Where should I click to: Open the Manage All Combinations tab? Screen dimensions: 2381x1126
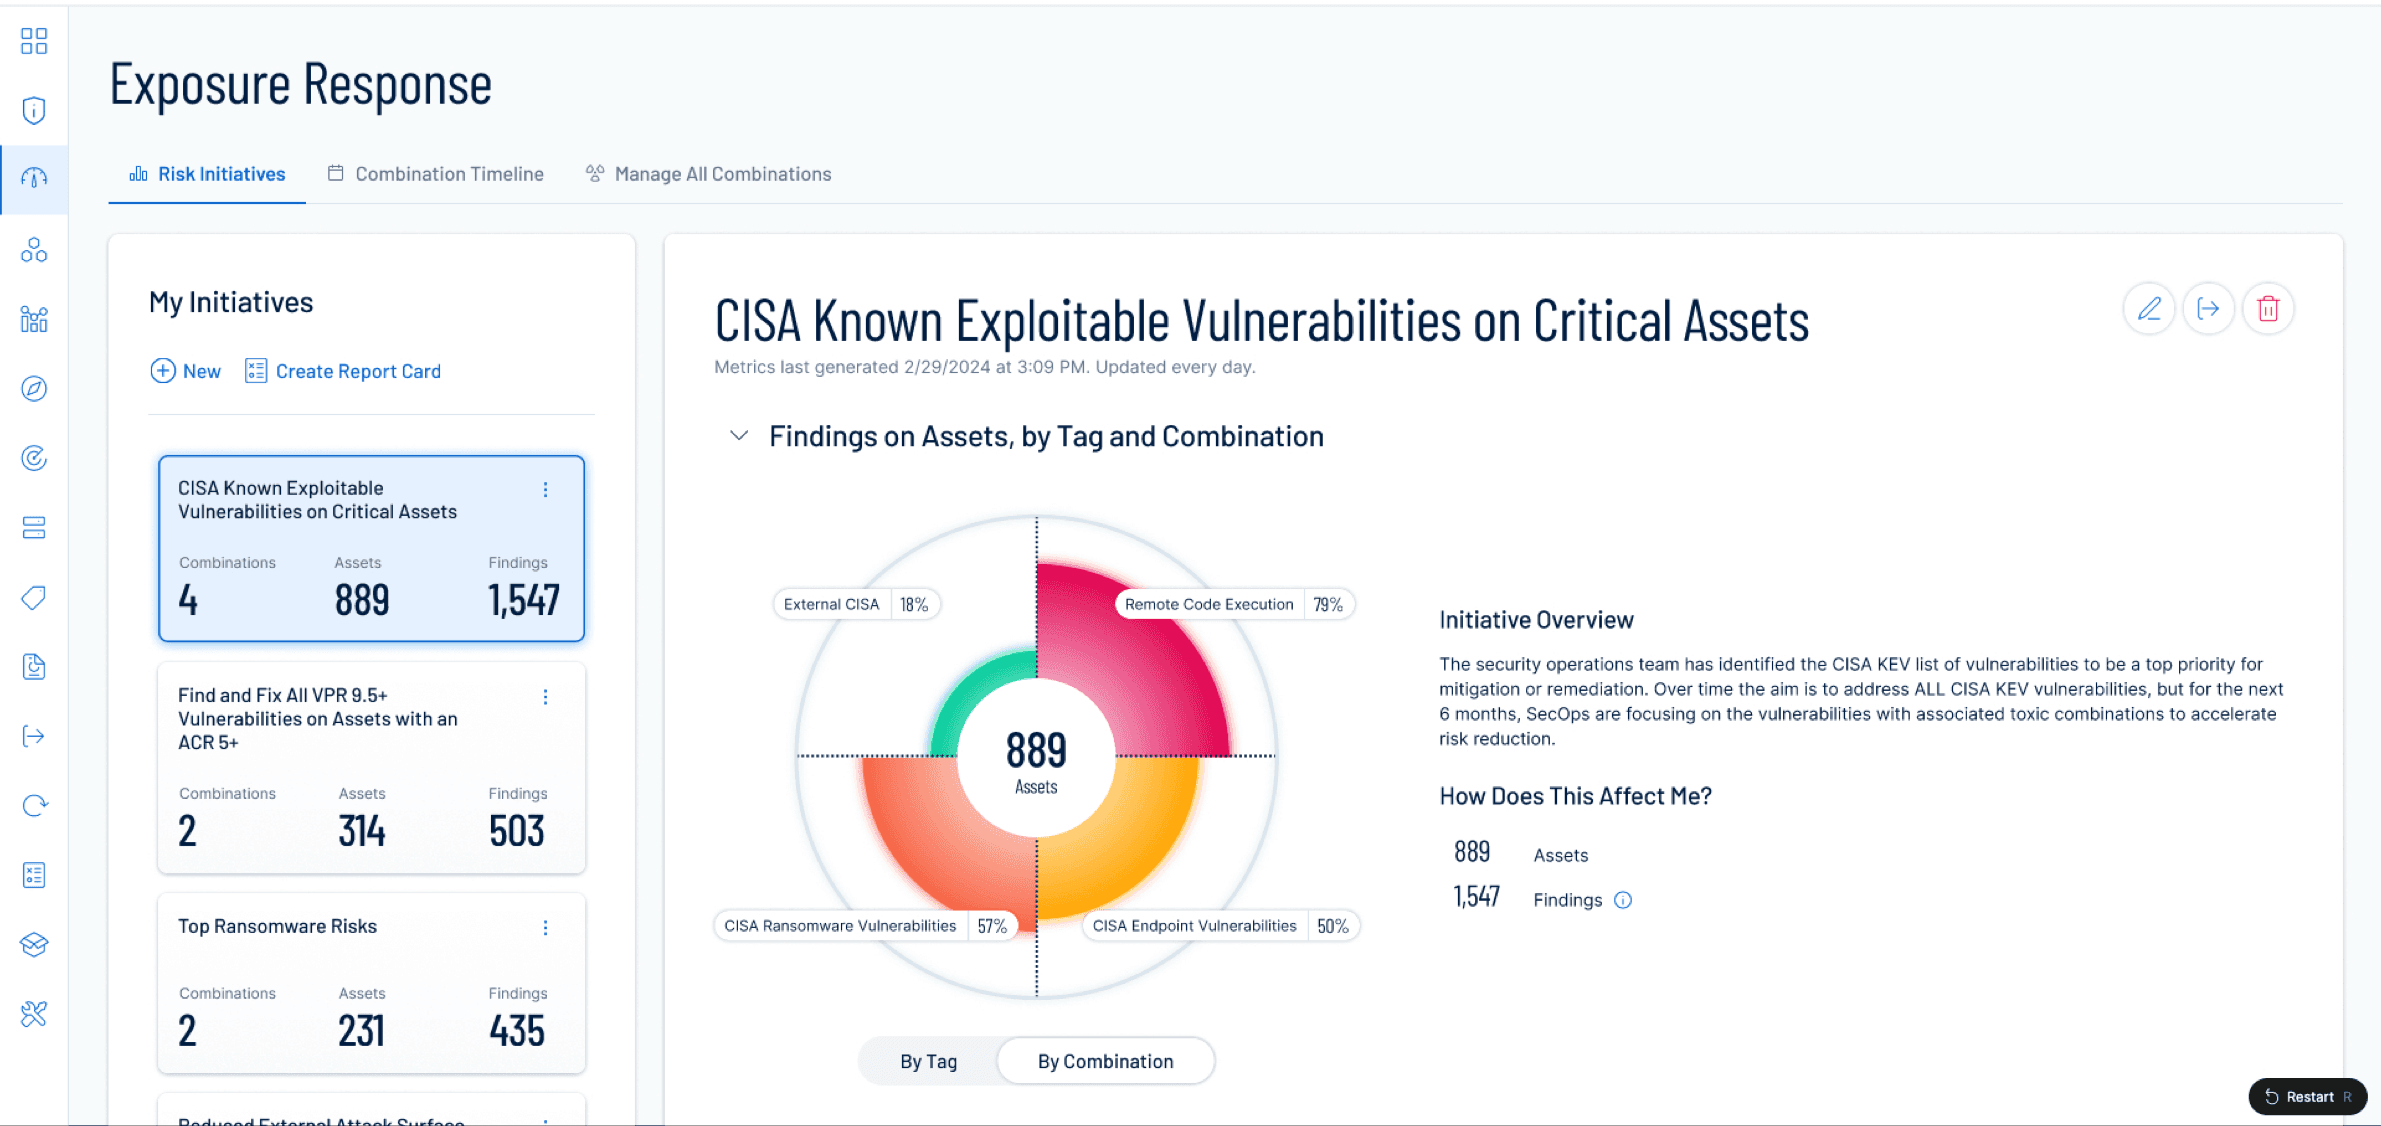[722, 173]
